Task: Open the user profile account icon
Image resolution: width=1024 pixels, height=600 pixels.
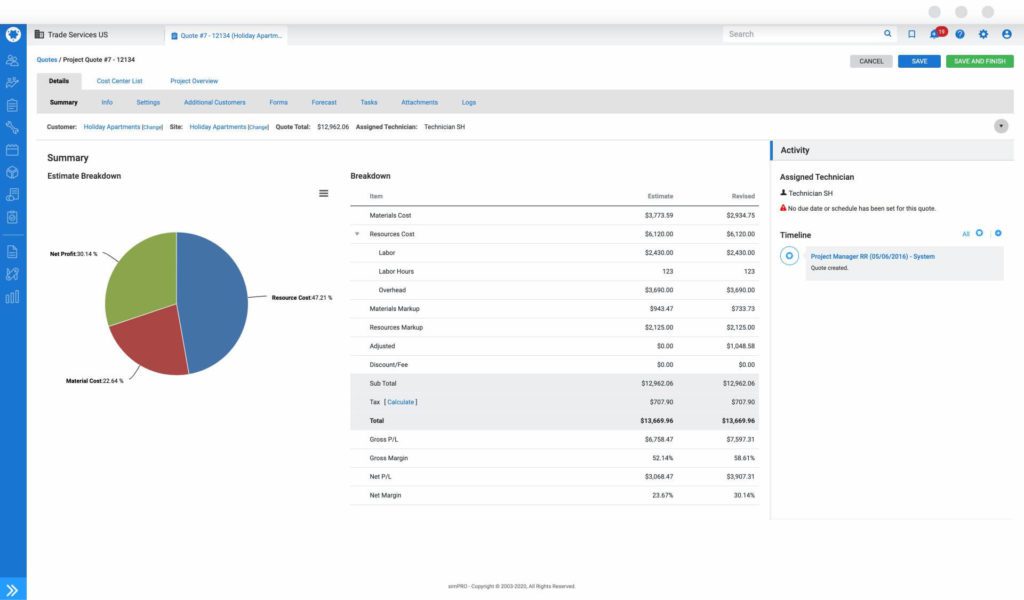Action: click(1008, 33)
